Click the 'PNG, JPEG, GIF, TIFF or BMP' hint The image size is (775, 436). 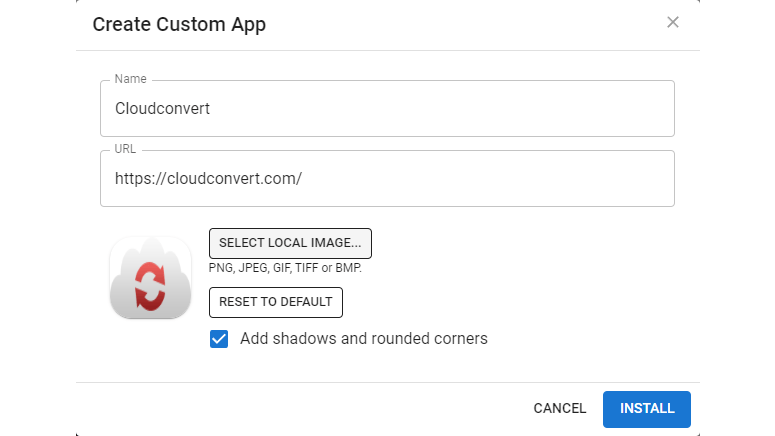[x=285, y=268]
